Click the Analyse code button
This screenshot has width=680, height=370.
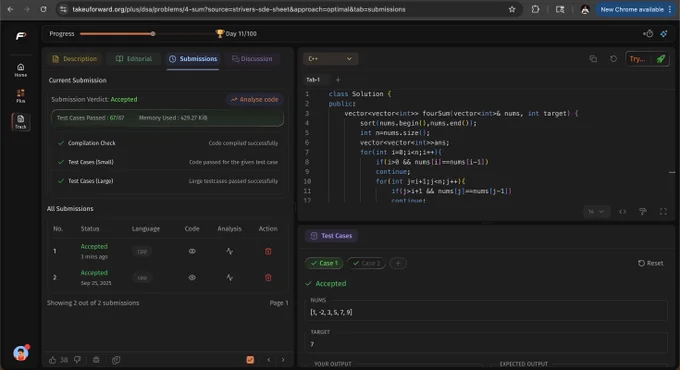(255, 99)
